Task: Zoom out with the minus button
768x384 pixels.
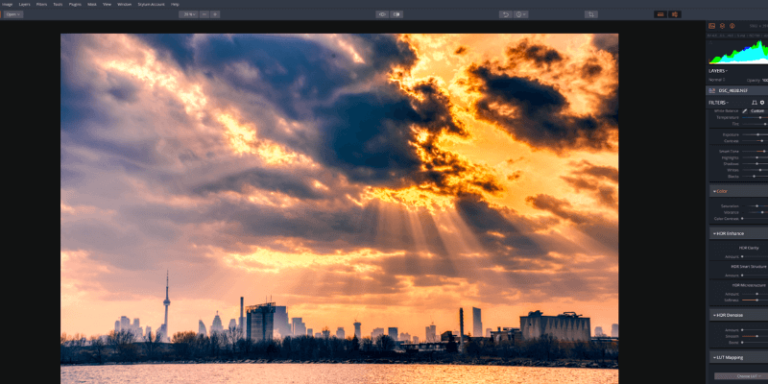Action: click(x=204, y=14)
